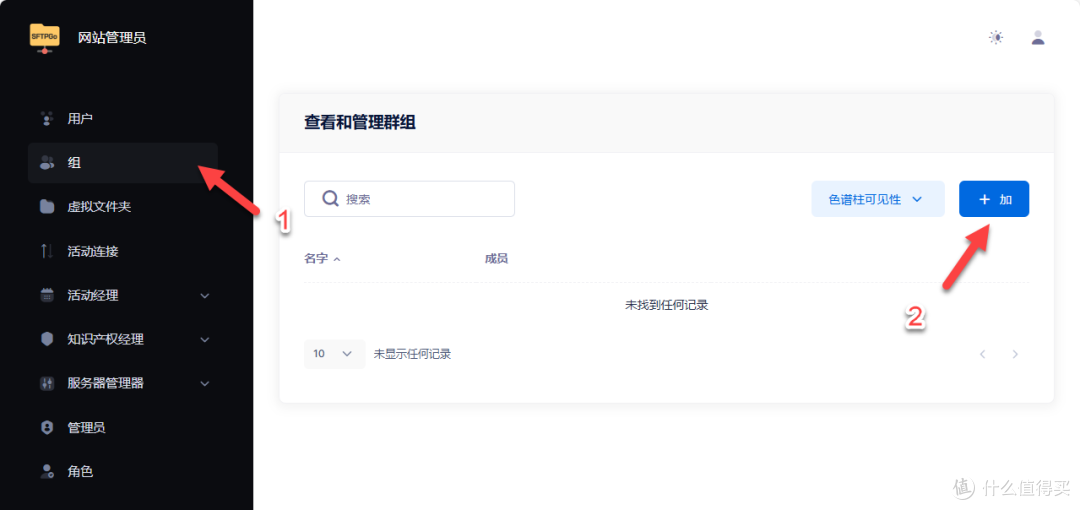Open the 活动连接 menu item

coord(123,251)
